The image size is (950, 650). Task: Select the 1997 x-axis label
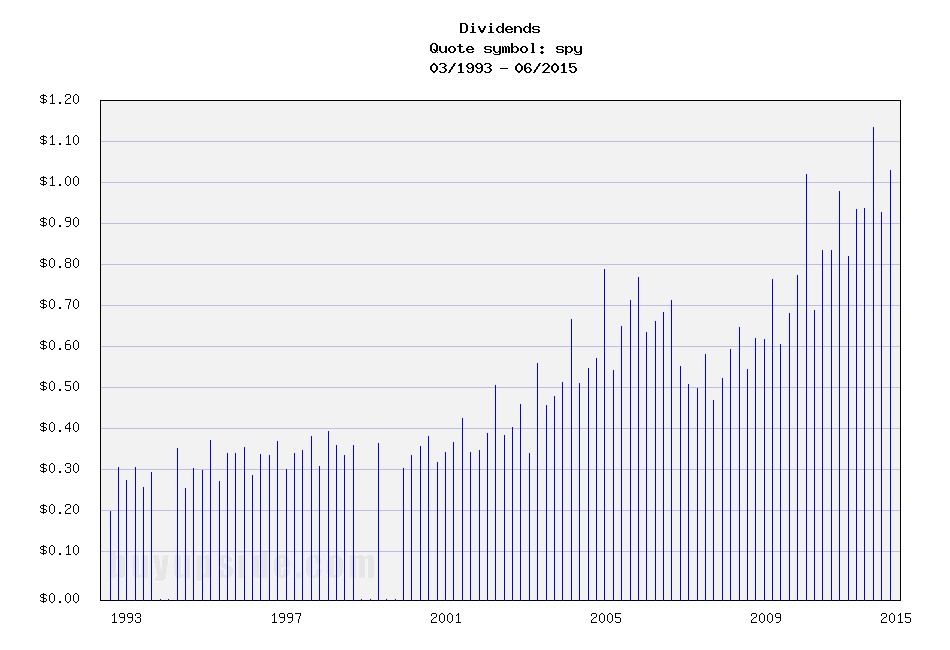coord(286,618)
